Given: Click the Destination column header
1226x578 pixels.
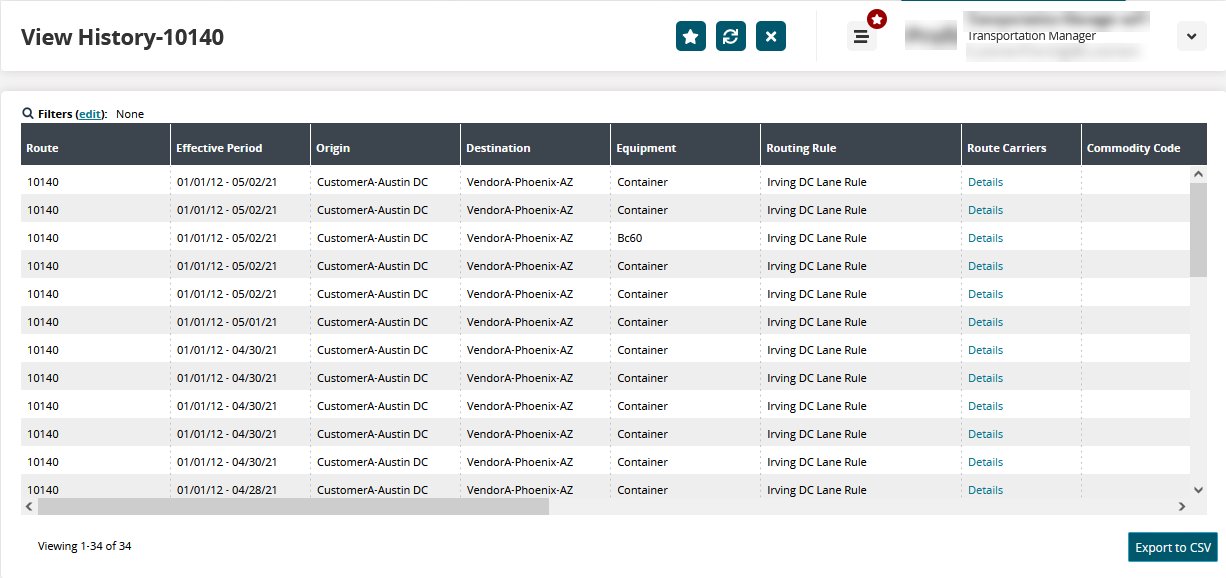Looking at the screenshot, I should 498,148.
